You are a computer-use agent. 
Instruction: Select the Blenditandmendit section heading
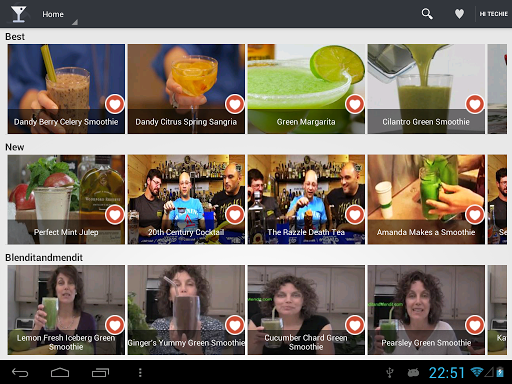(44, 257)
